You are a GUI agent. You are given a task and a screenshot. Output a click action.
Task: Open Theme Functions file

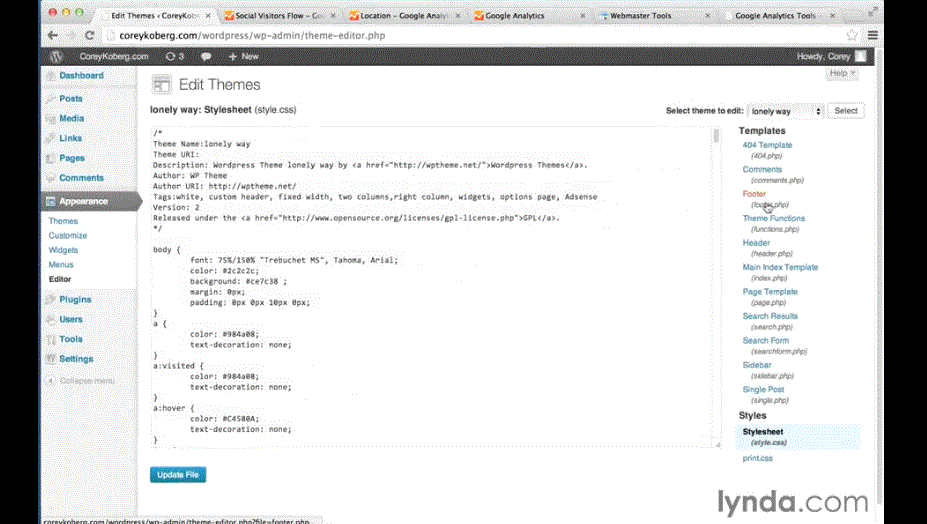pyautogui.click(x=774, y=218)
